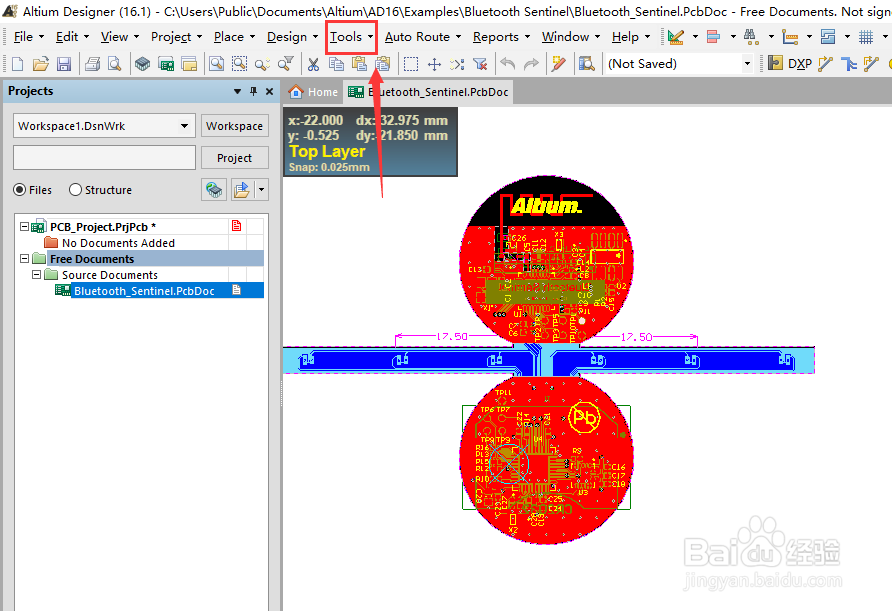Click the Workspace button
The width and height of the screenshot is (892, 611).
click(x=234, y=126)
